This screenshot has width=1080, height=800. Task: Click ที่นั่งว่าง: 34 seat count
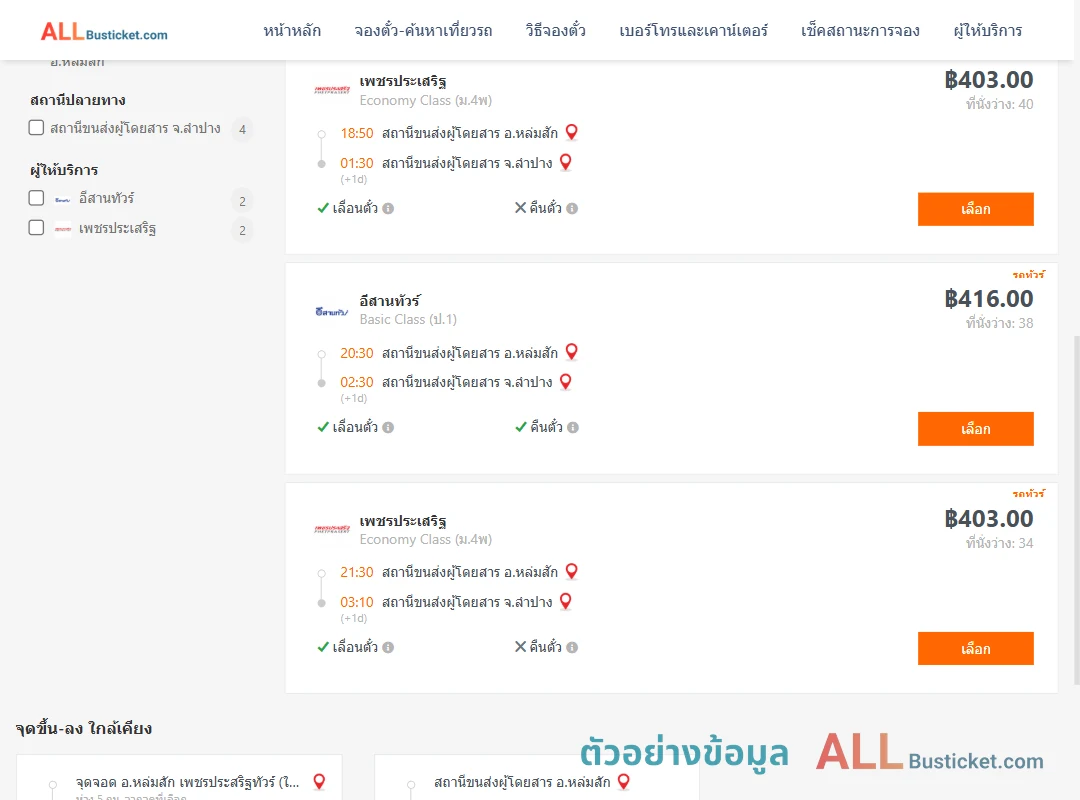coord(999,542)
